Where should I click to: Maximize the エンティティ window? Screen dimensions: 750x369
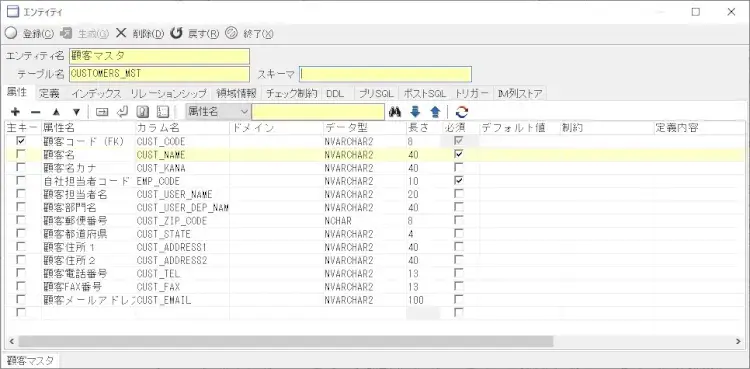[695, 12]
